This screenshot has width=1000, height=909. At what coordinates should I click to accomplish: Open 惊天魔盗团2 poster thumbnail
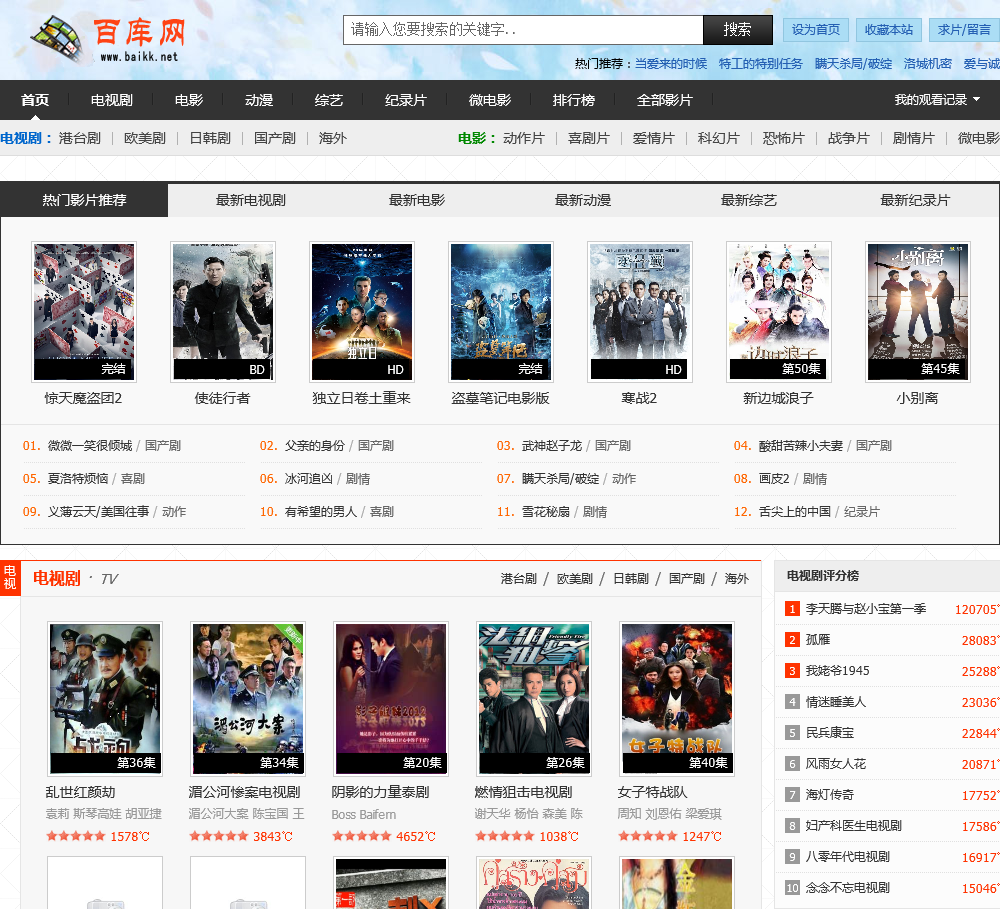pos(84,312)
